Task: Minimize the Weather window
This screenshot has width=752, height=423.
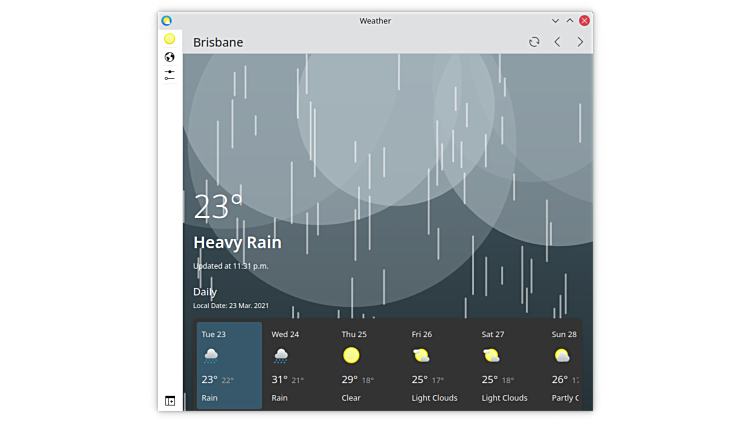Action: pyautogui.click(x=556, y=20)
